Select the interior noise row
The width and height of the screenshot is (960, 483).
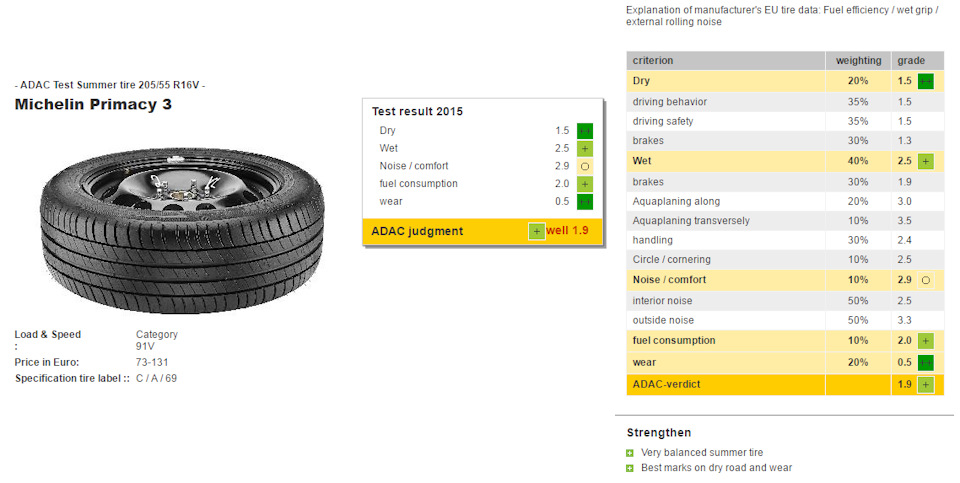pyautogui.click(x=785, y=301)
